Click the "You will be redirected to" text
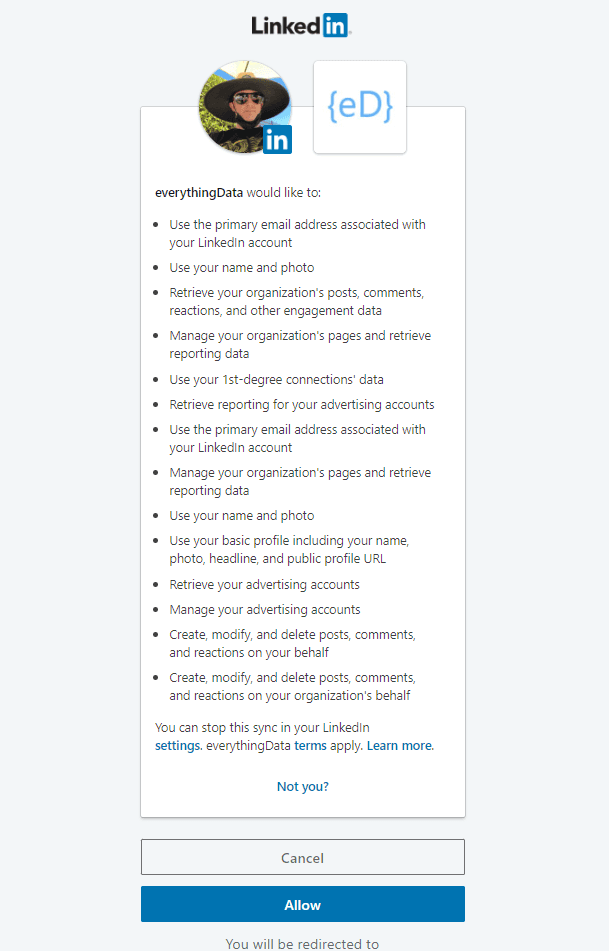 coord(302,943)
